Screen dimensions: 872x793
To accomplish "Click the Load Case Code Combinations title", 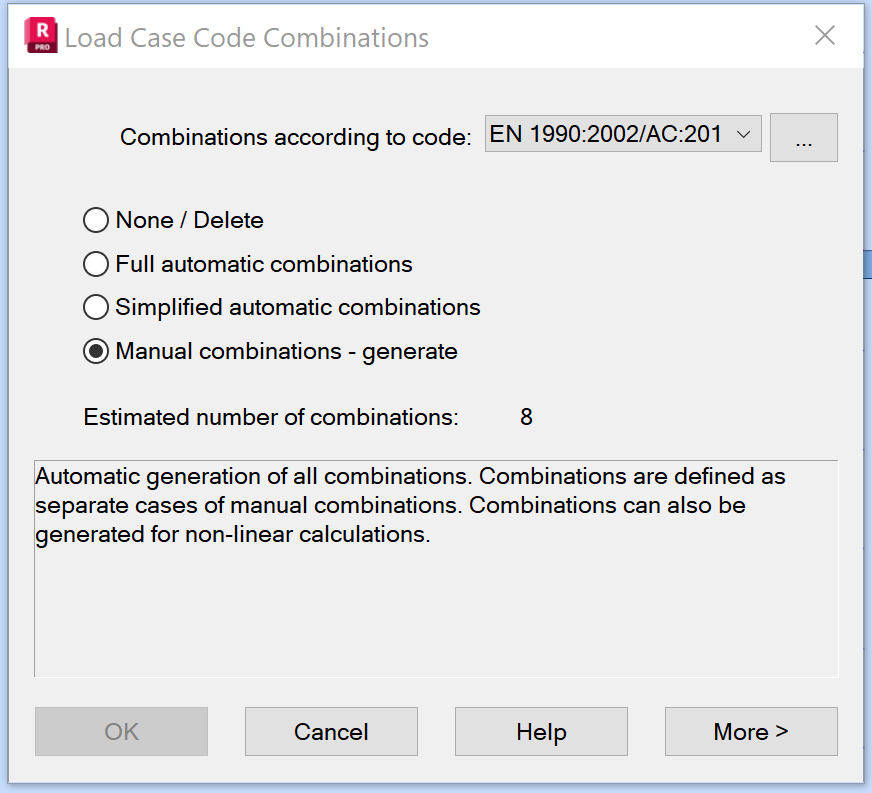I will (247, 38).
